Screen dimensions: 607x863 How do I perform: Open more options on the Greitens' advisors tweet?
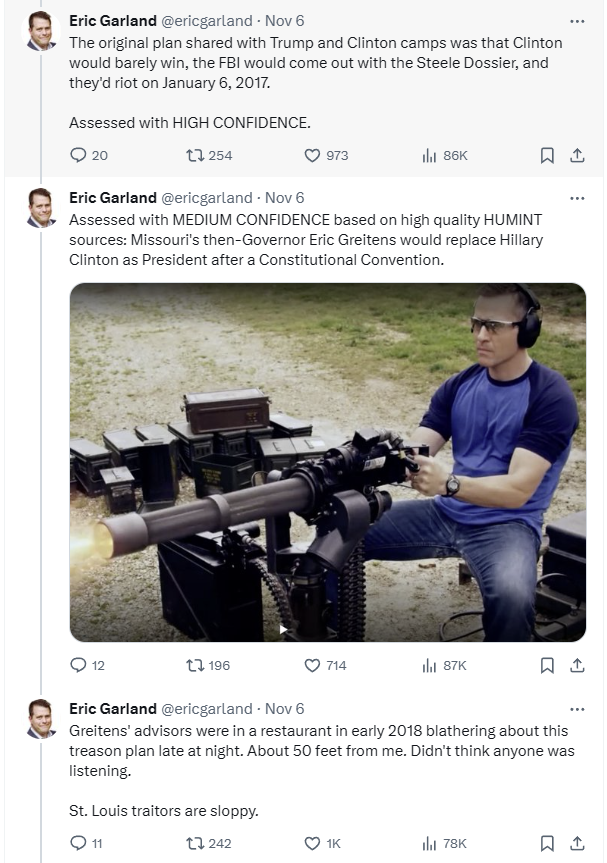[577, 709]
